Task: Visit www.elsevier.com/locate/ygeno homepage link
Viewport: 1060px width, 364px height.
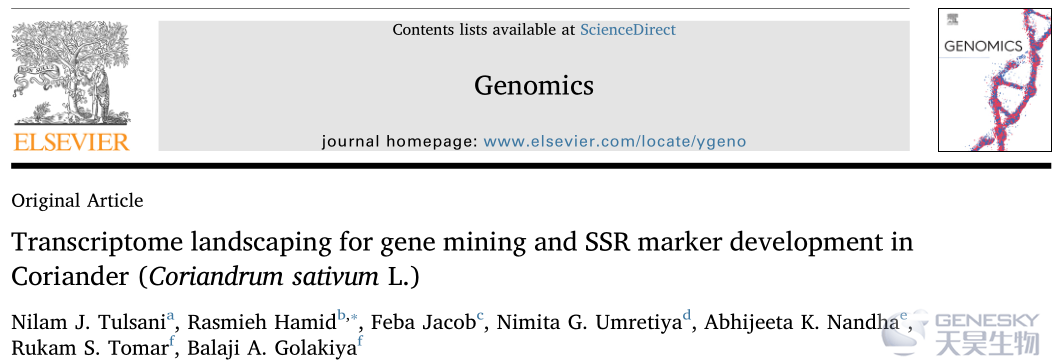Action: coord(615,141)
